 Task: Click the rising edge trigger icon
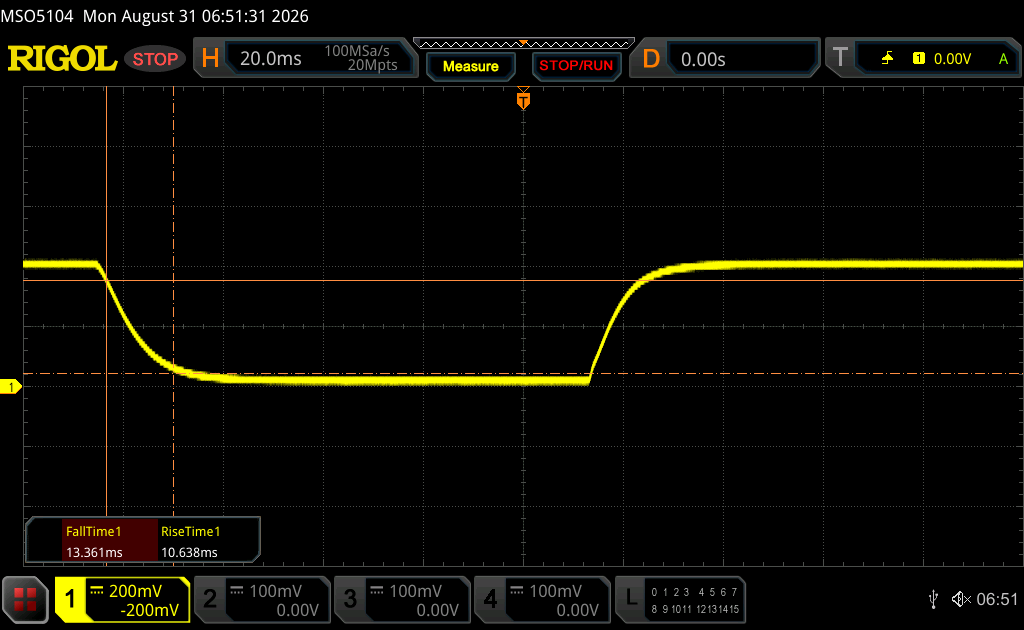(x=887, y=59)
